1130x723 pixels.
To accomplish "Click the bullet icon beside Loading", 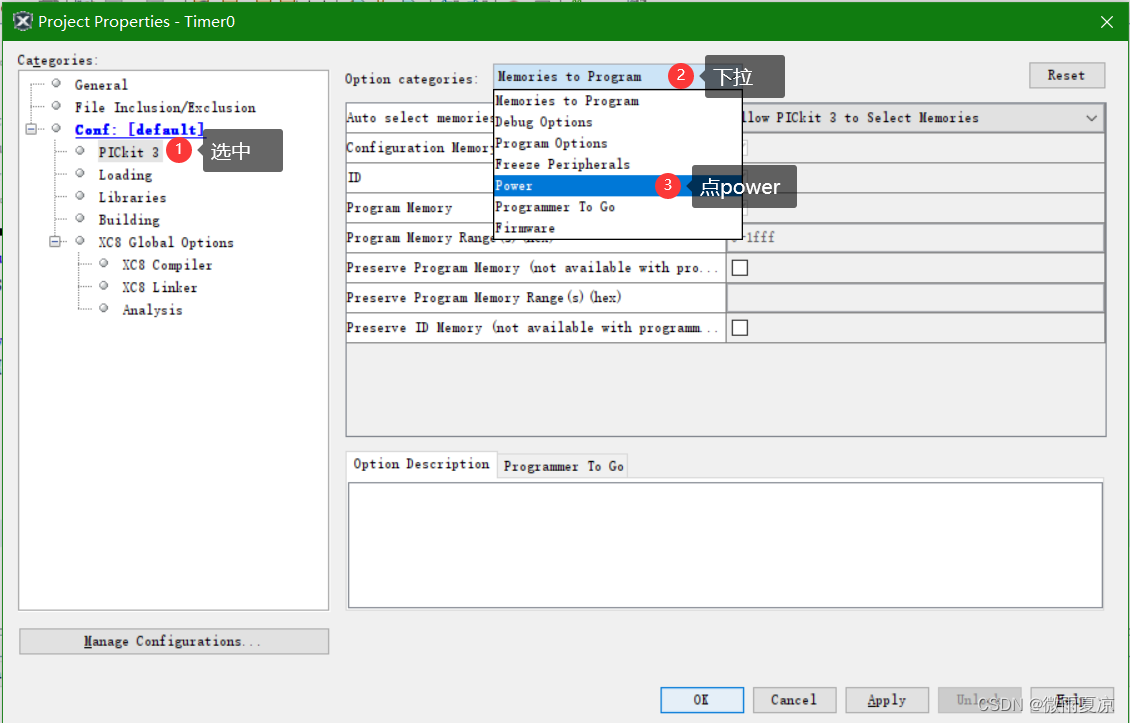I will pyautogui.click(x=80, y=174).
